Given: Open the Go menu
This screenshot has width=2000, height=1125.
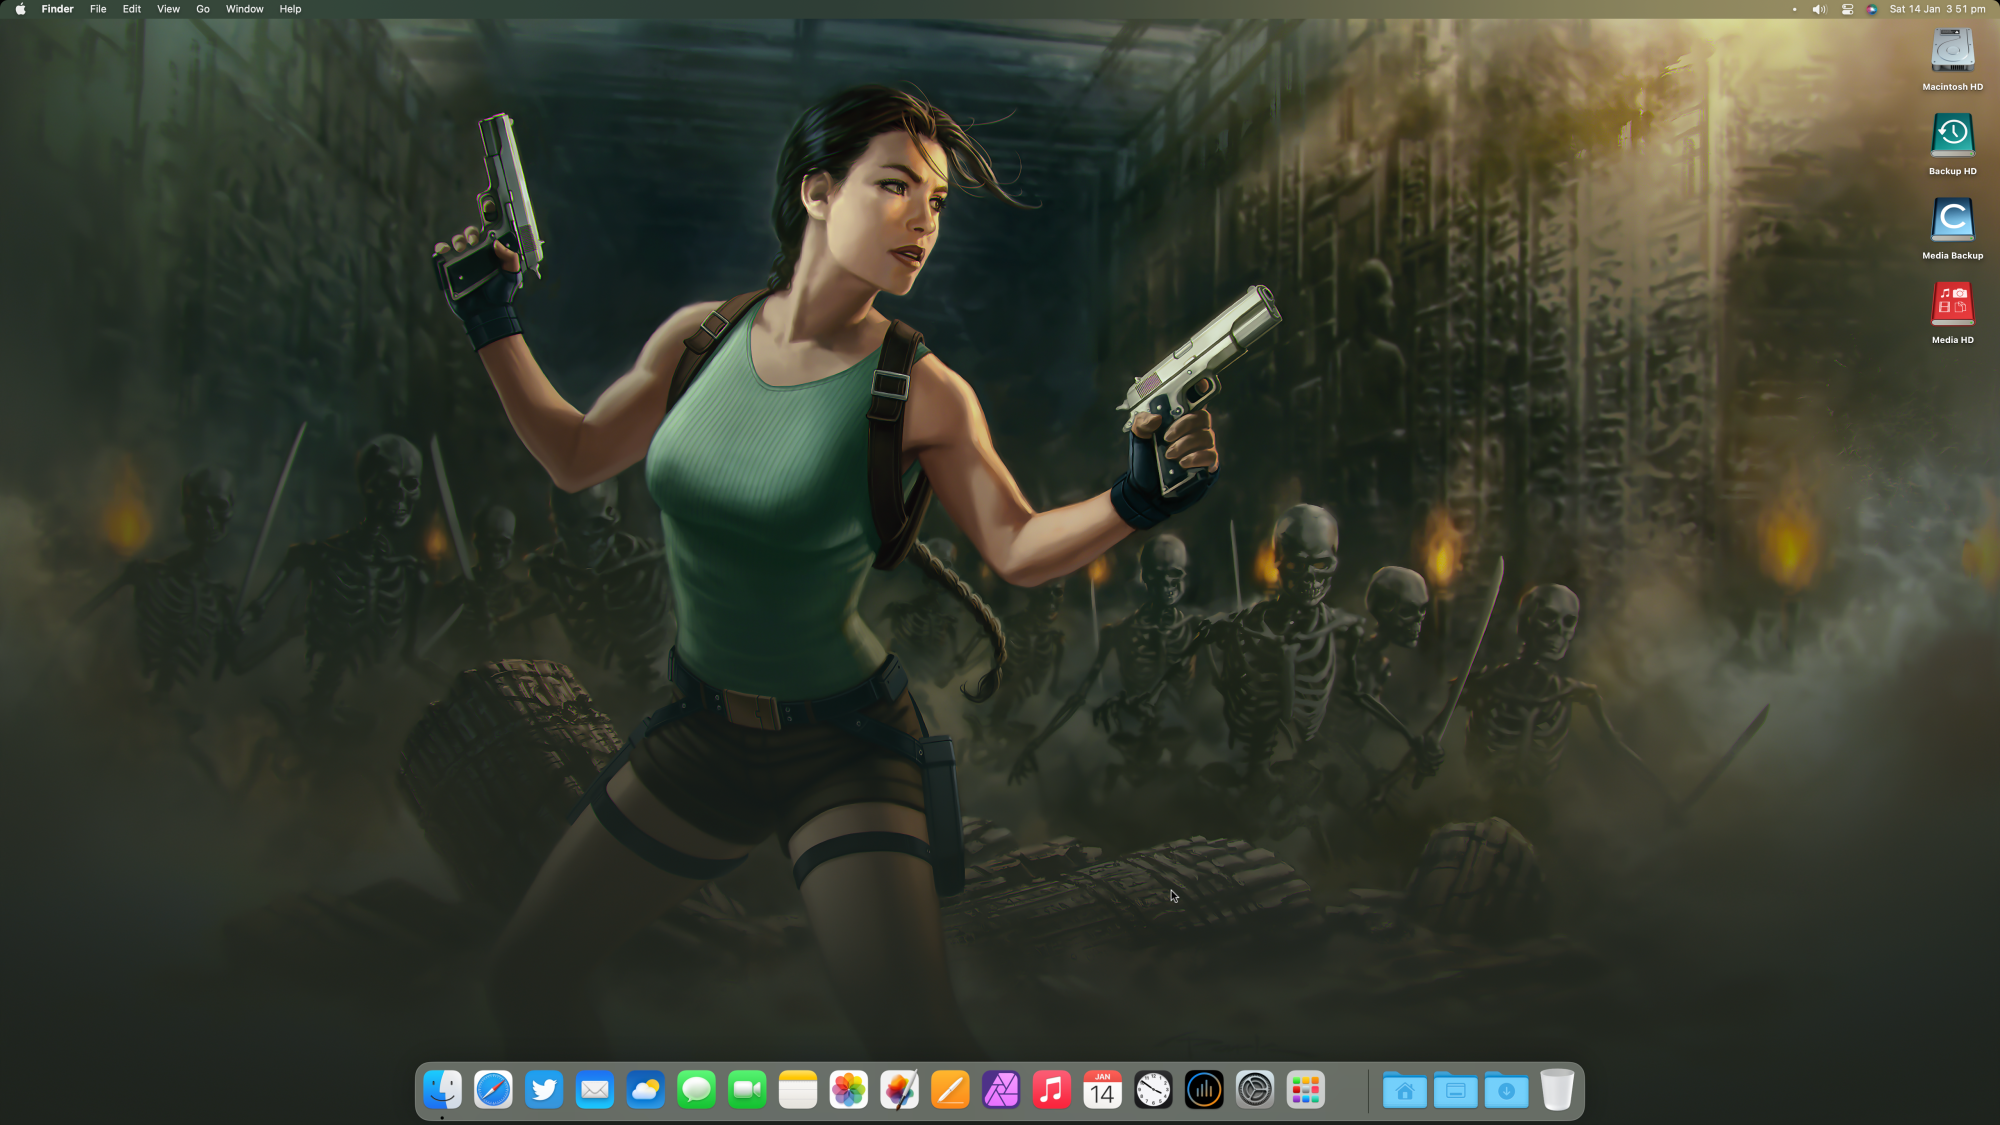Looking at the screenshot, I should [203, 9].
